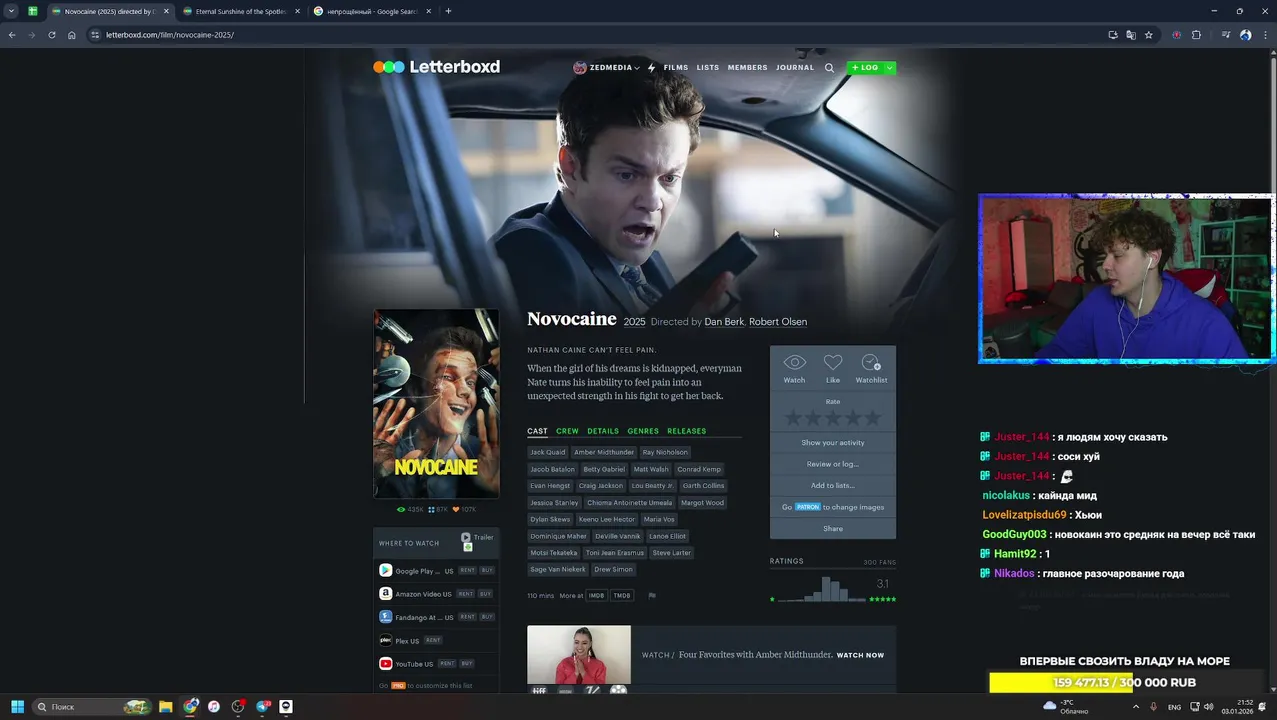The image size is (1277, 720).
Task: Click the YouTube icon
Action: [x=385, y=663]
